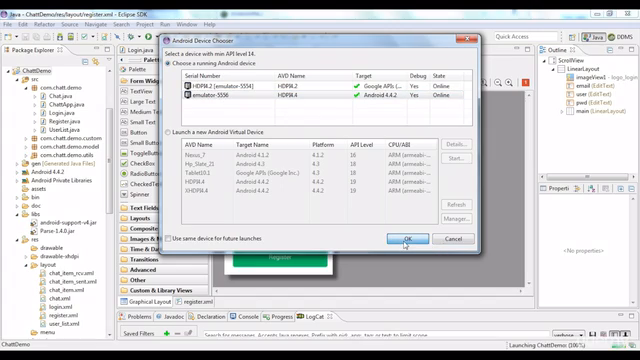Image resolution: width=640 pixels, height=360 pixels.
Task: Select Choose a running Android device radio
Action: coord(168,63)
